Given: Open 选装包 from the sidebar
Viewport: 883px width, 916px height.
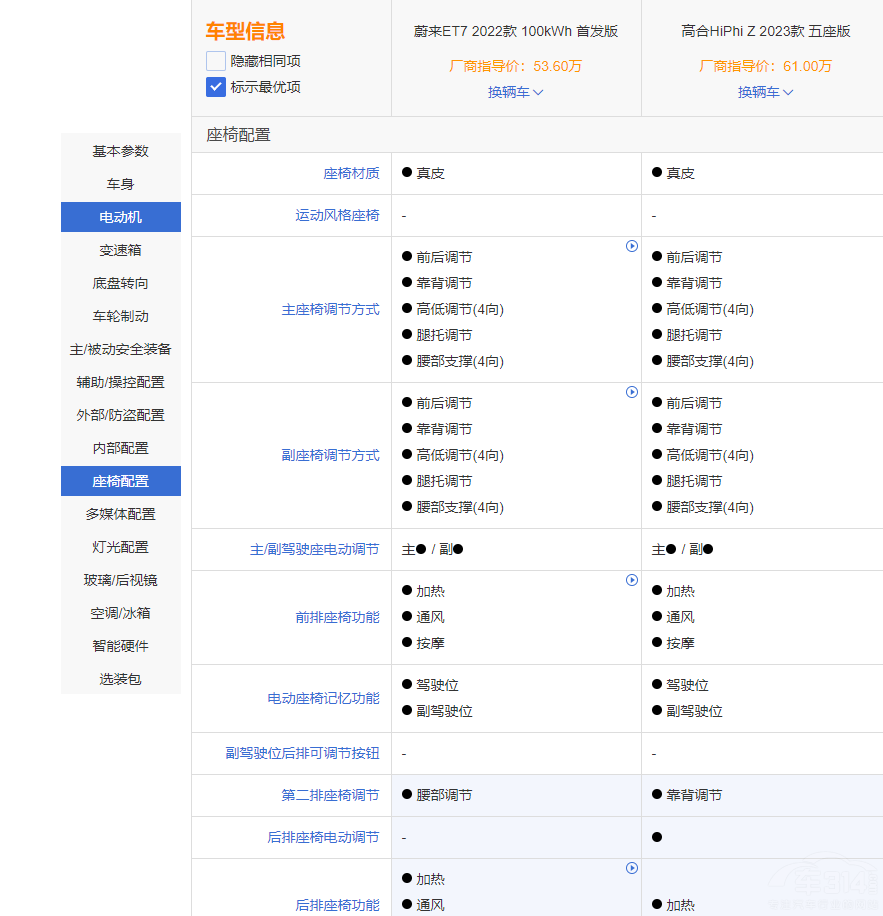Looking at the screenshot, I should (x=121, y=679).
